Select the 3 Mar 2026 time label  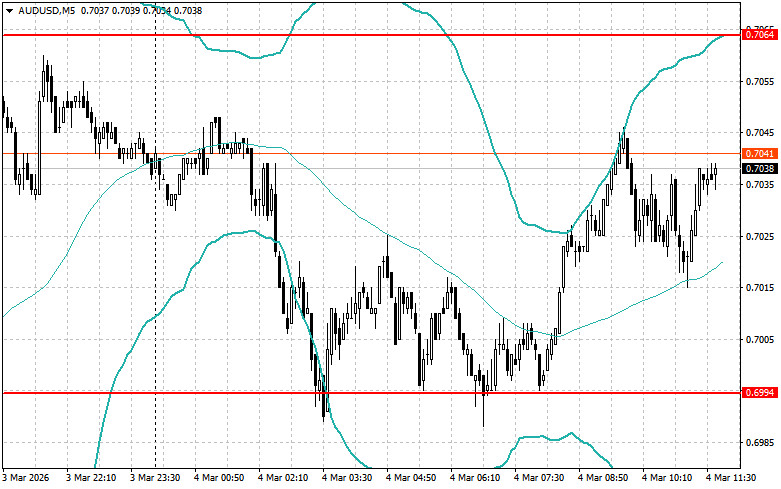[x=26, y=478]
